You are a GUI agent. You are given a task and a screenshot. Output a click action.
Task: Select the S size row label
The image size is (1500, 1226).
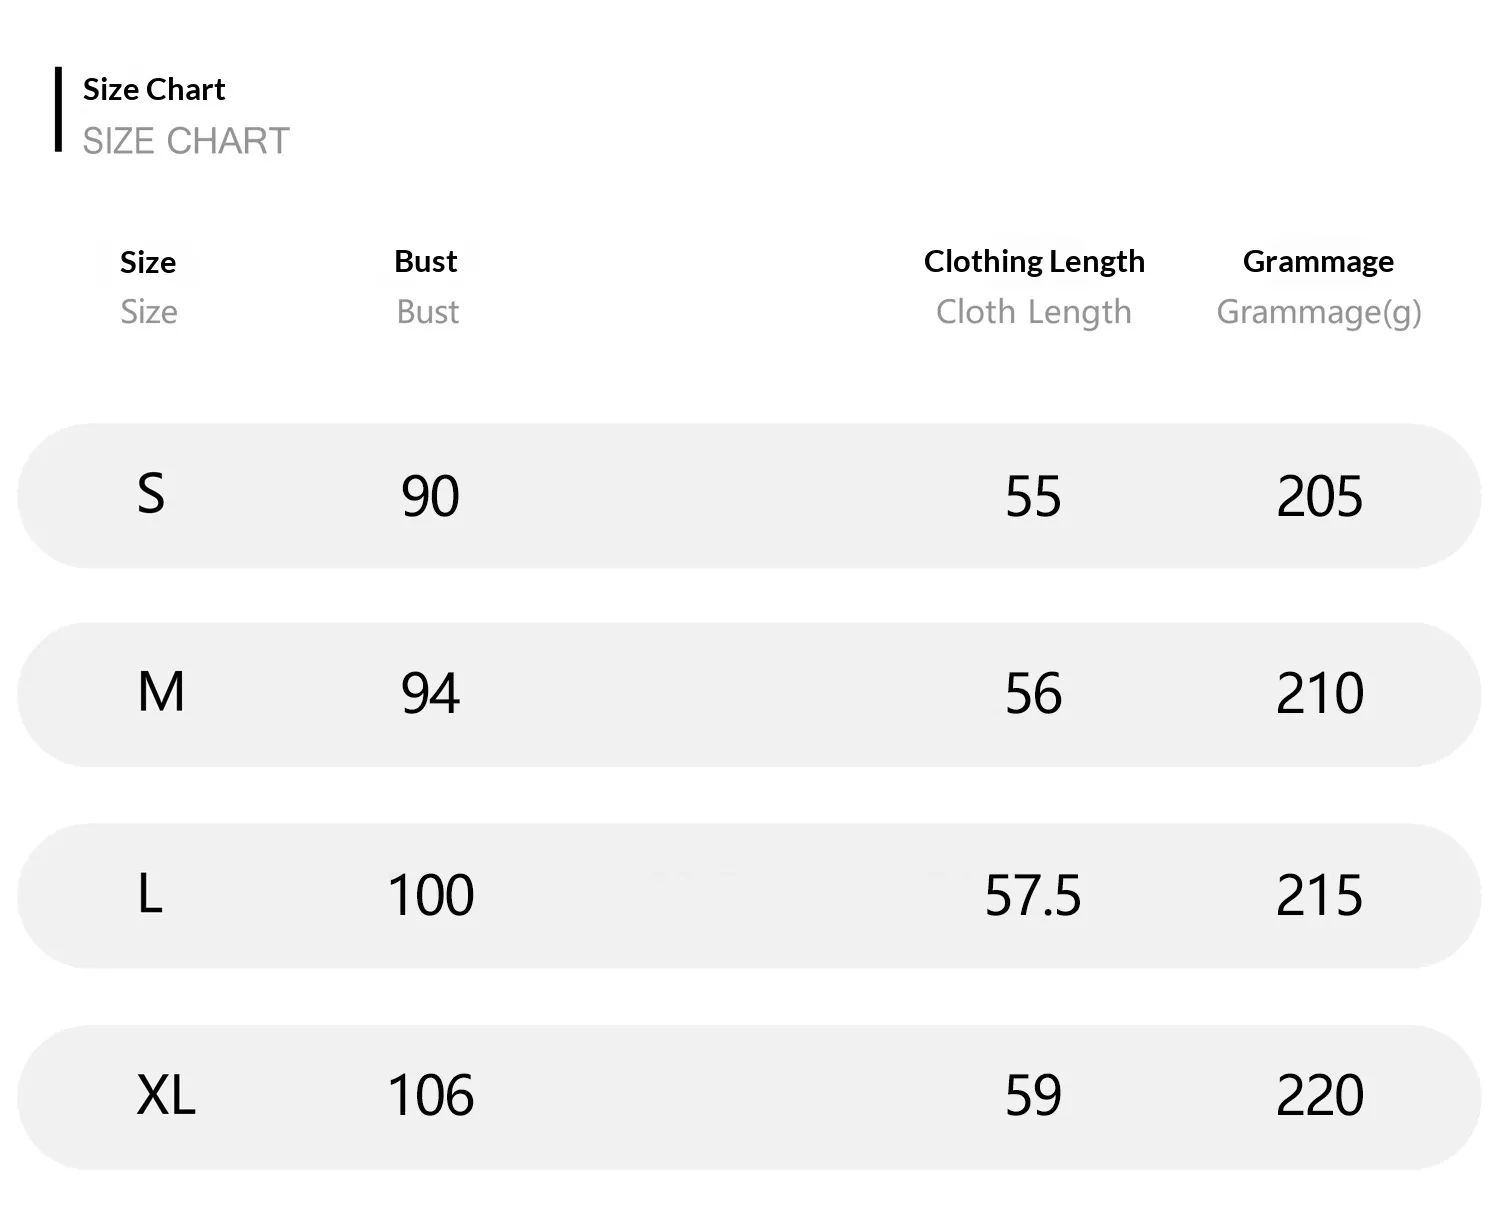point(151,494)
